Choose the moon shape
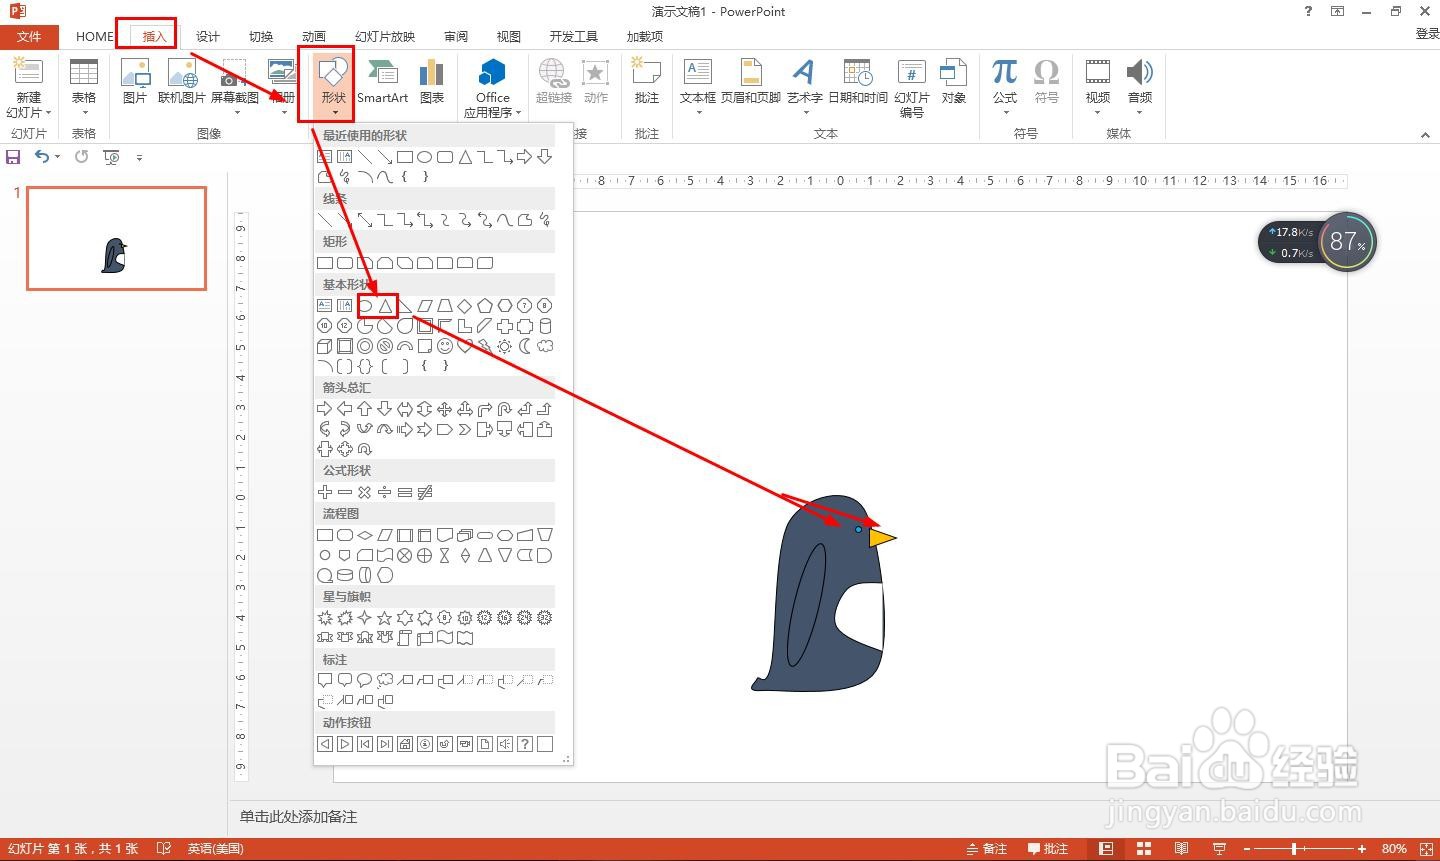Image resolution: width=1440 pixels, height=861 pixels. tap(525, 346)
